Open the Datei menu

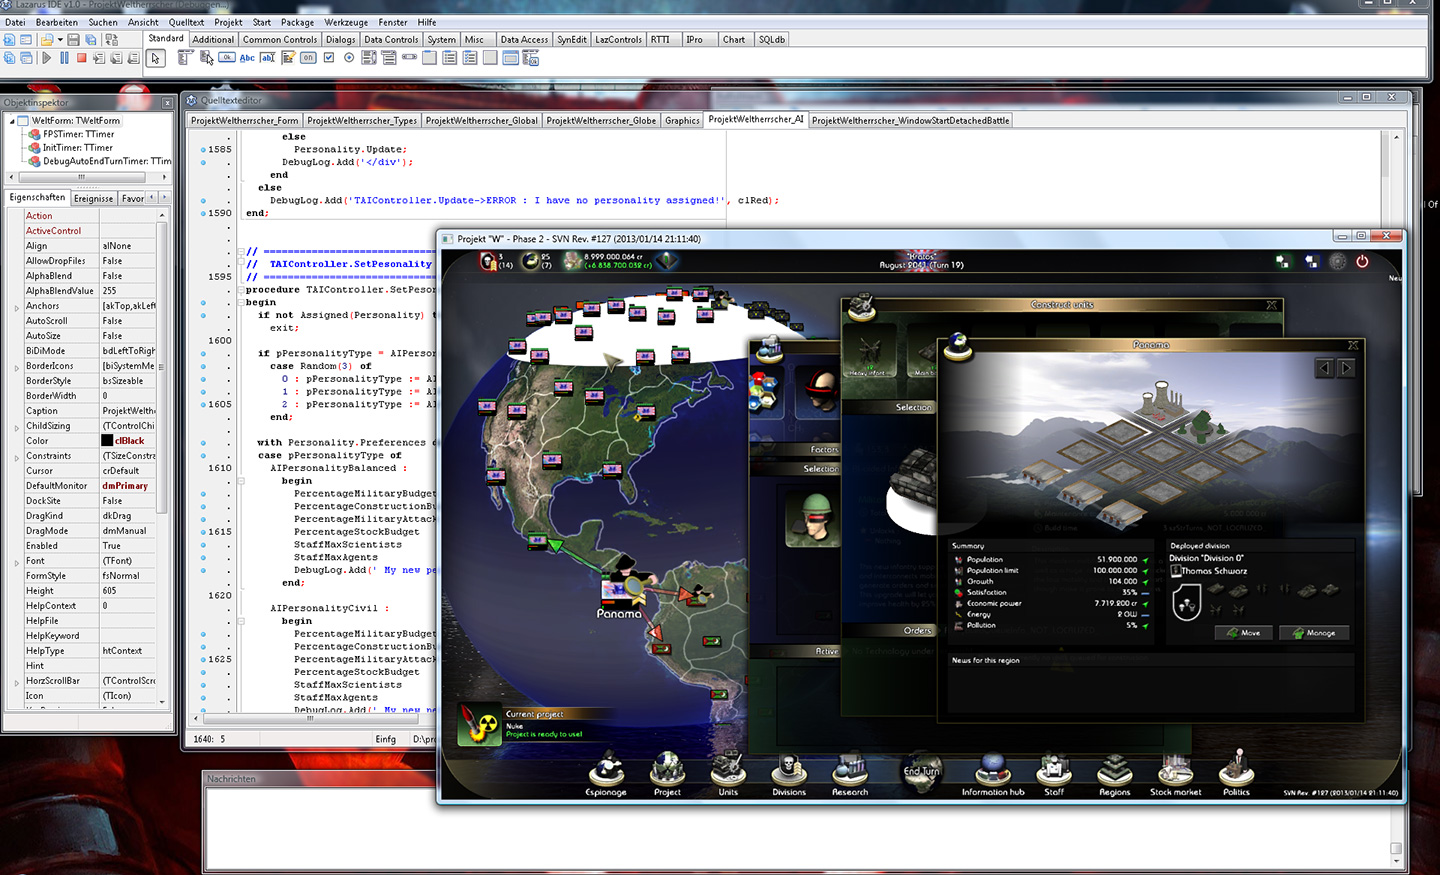coord(15,22)
